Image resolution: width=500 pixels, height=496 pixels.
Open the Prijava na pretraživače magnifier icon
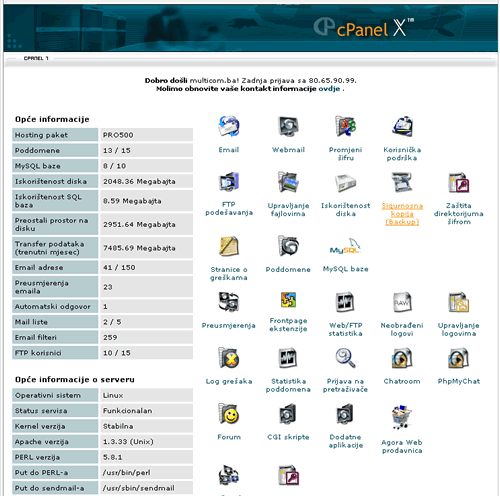point(345,358)
